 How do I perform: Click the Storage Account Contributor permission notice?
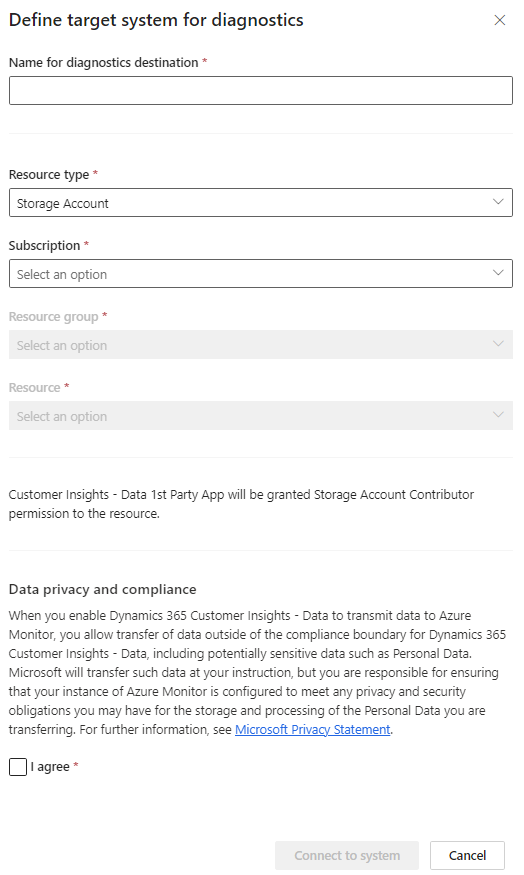241,504
